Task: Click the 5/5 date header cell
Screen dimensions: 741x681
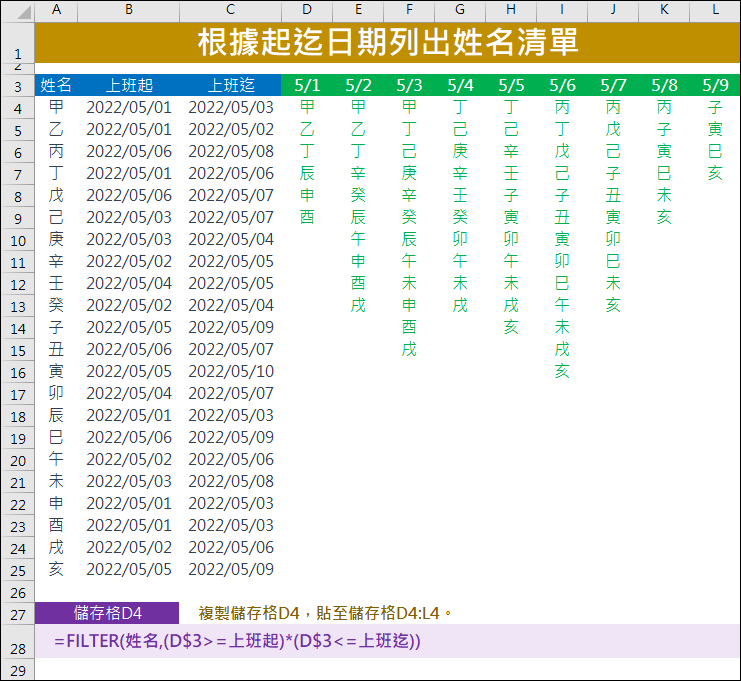Action: tap(511, 85)
